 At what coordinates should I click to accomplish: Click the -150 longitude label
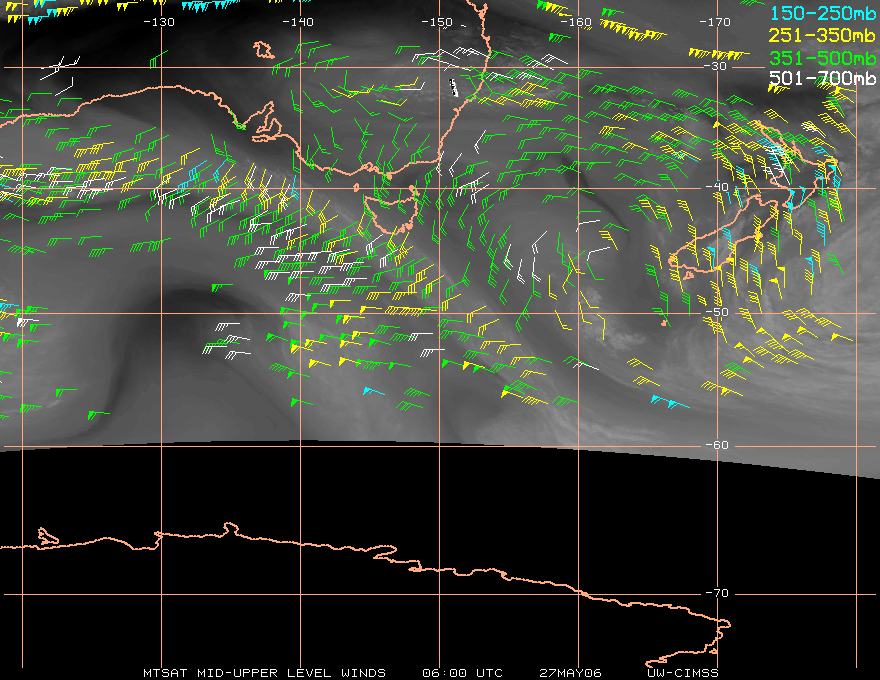tap(437, 22)
